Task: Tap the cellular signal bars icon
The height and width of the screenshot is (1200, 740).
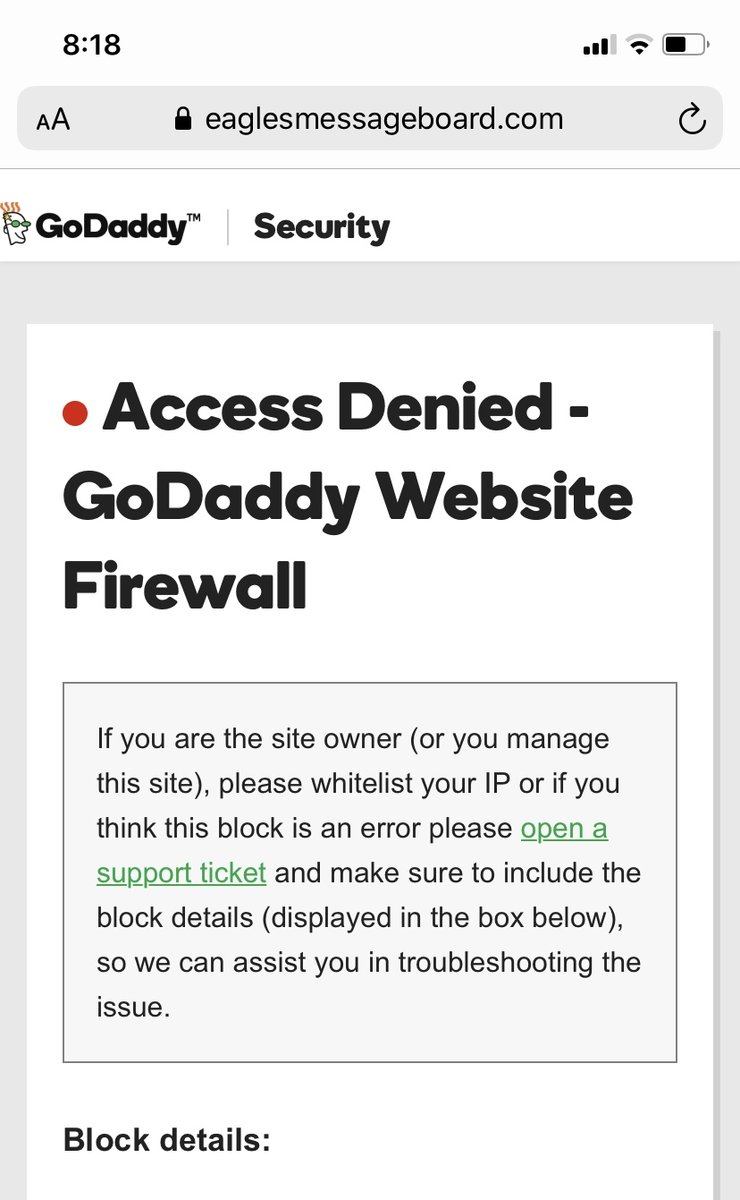Action: (x=599, y=45)
